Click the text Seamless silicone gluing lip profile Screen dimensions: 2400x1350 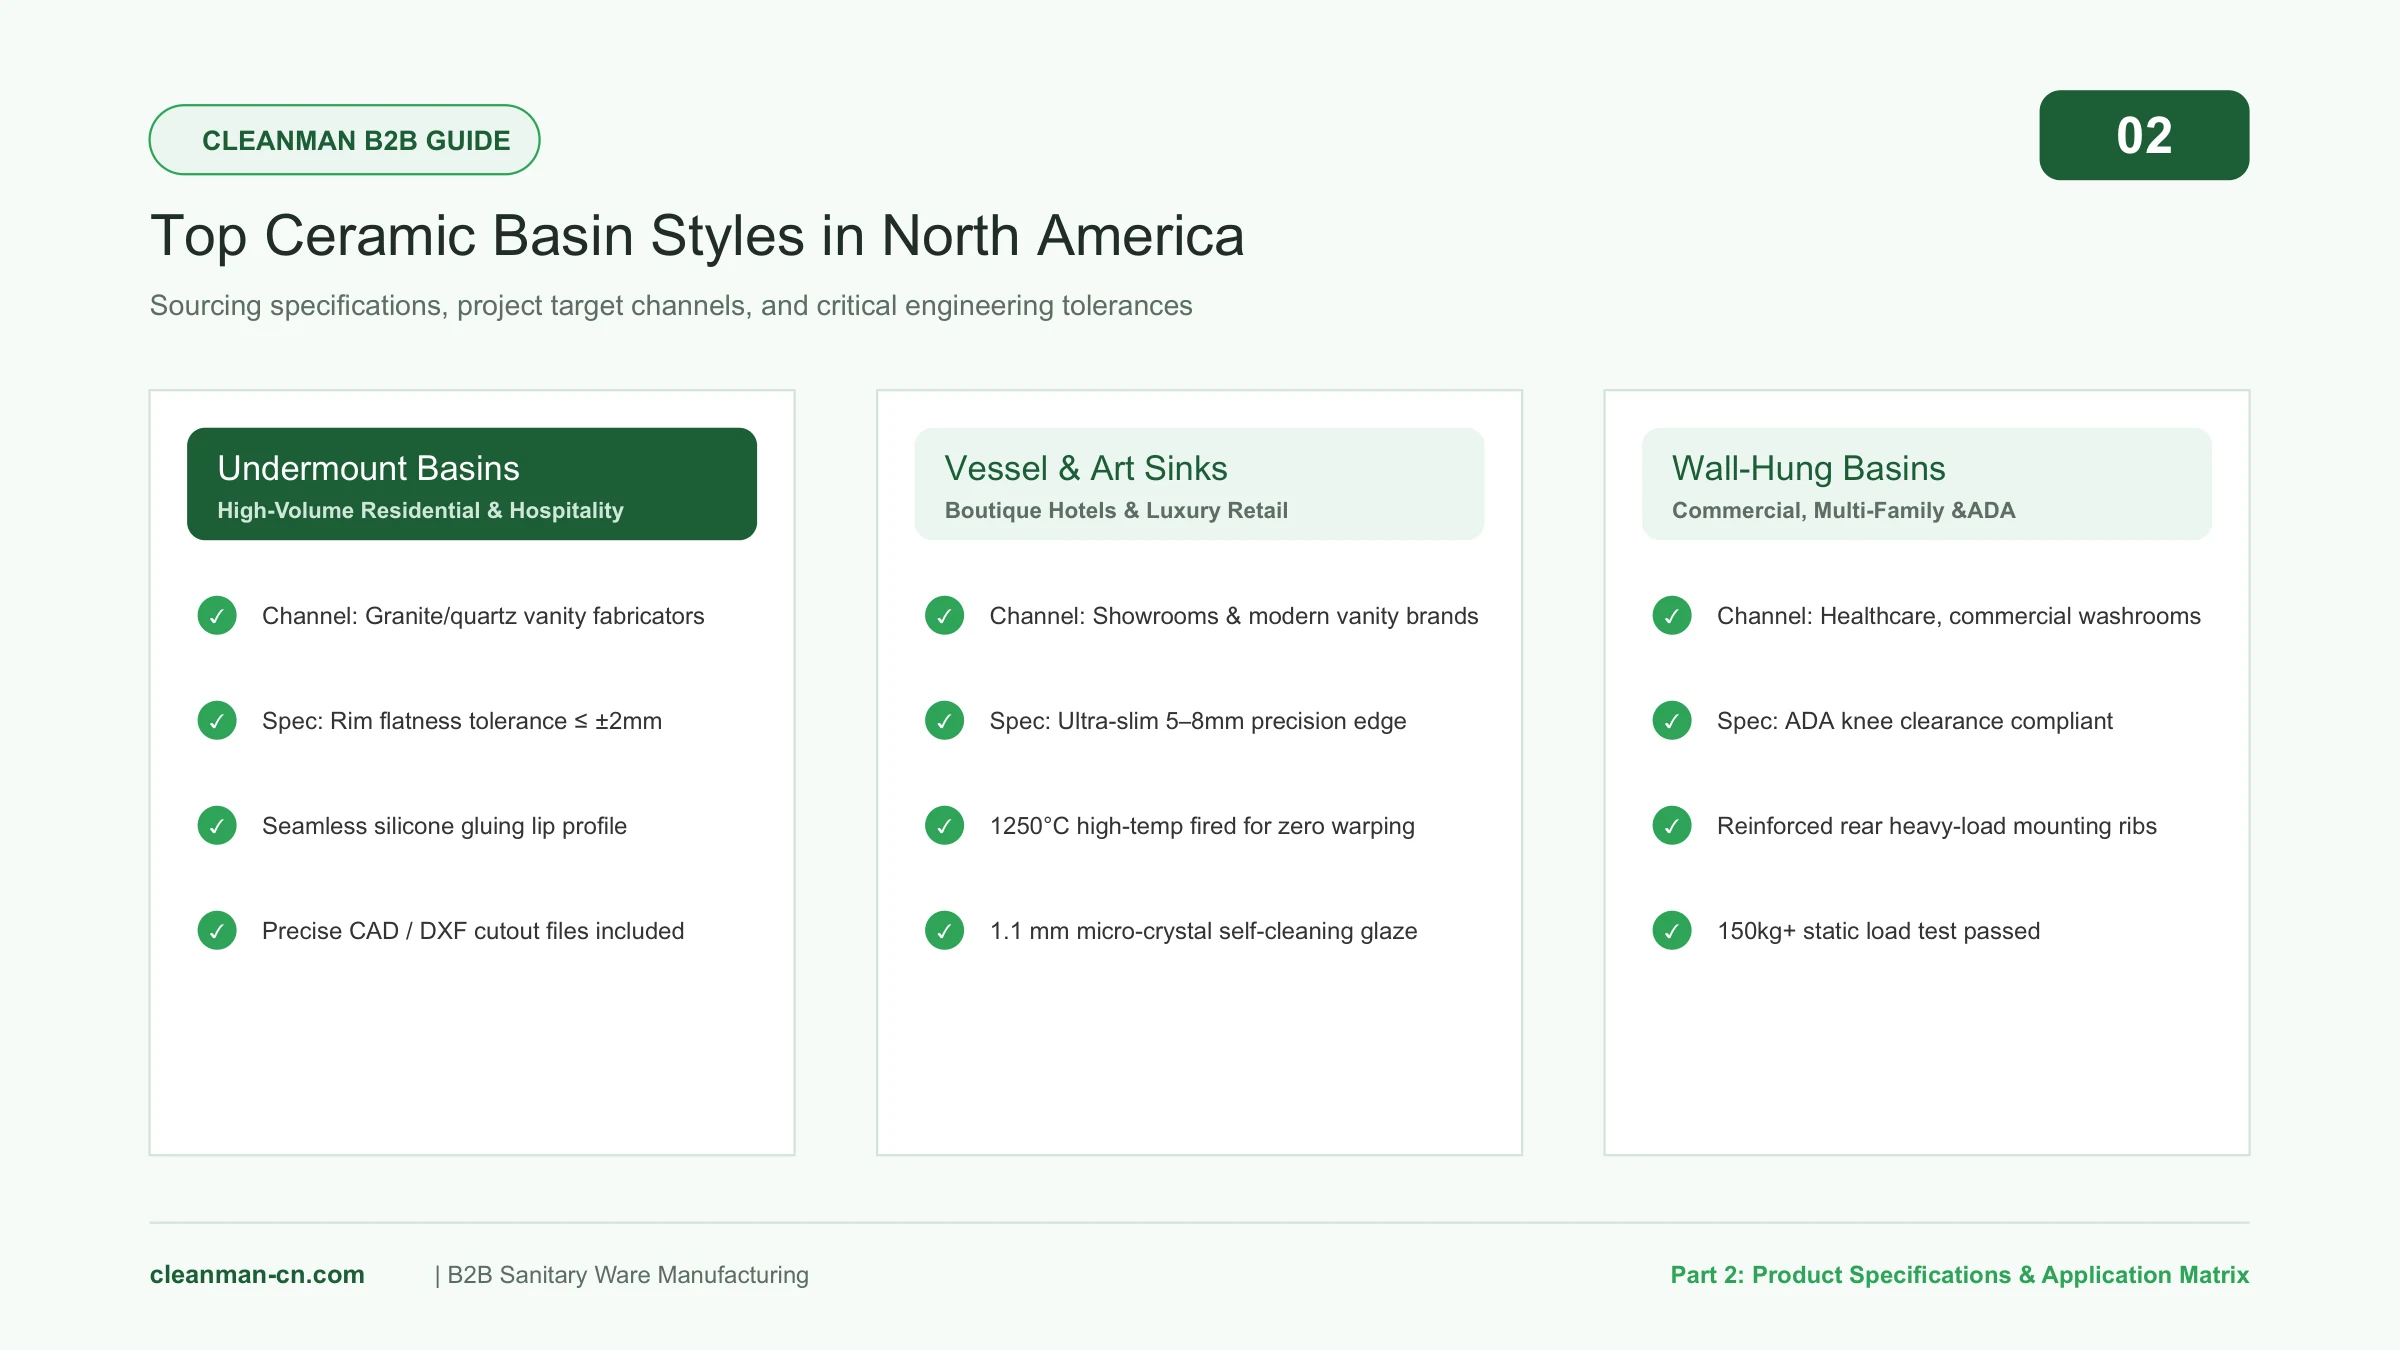444,826
